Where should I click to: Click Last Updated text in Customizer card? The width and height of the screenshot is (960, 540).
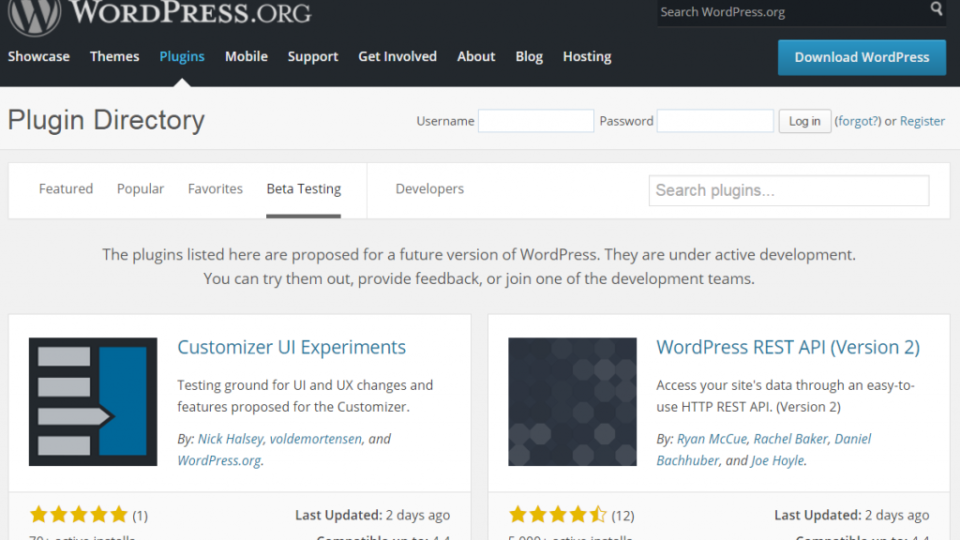[x=372, y=515]
